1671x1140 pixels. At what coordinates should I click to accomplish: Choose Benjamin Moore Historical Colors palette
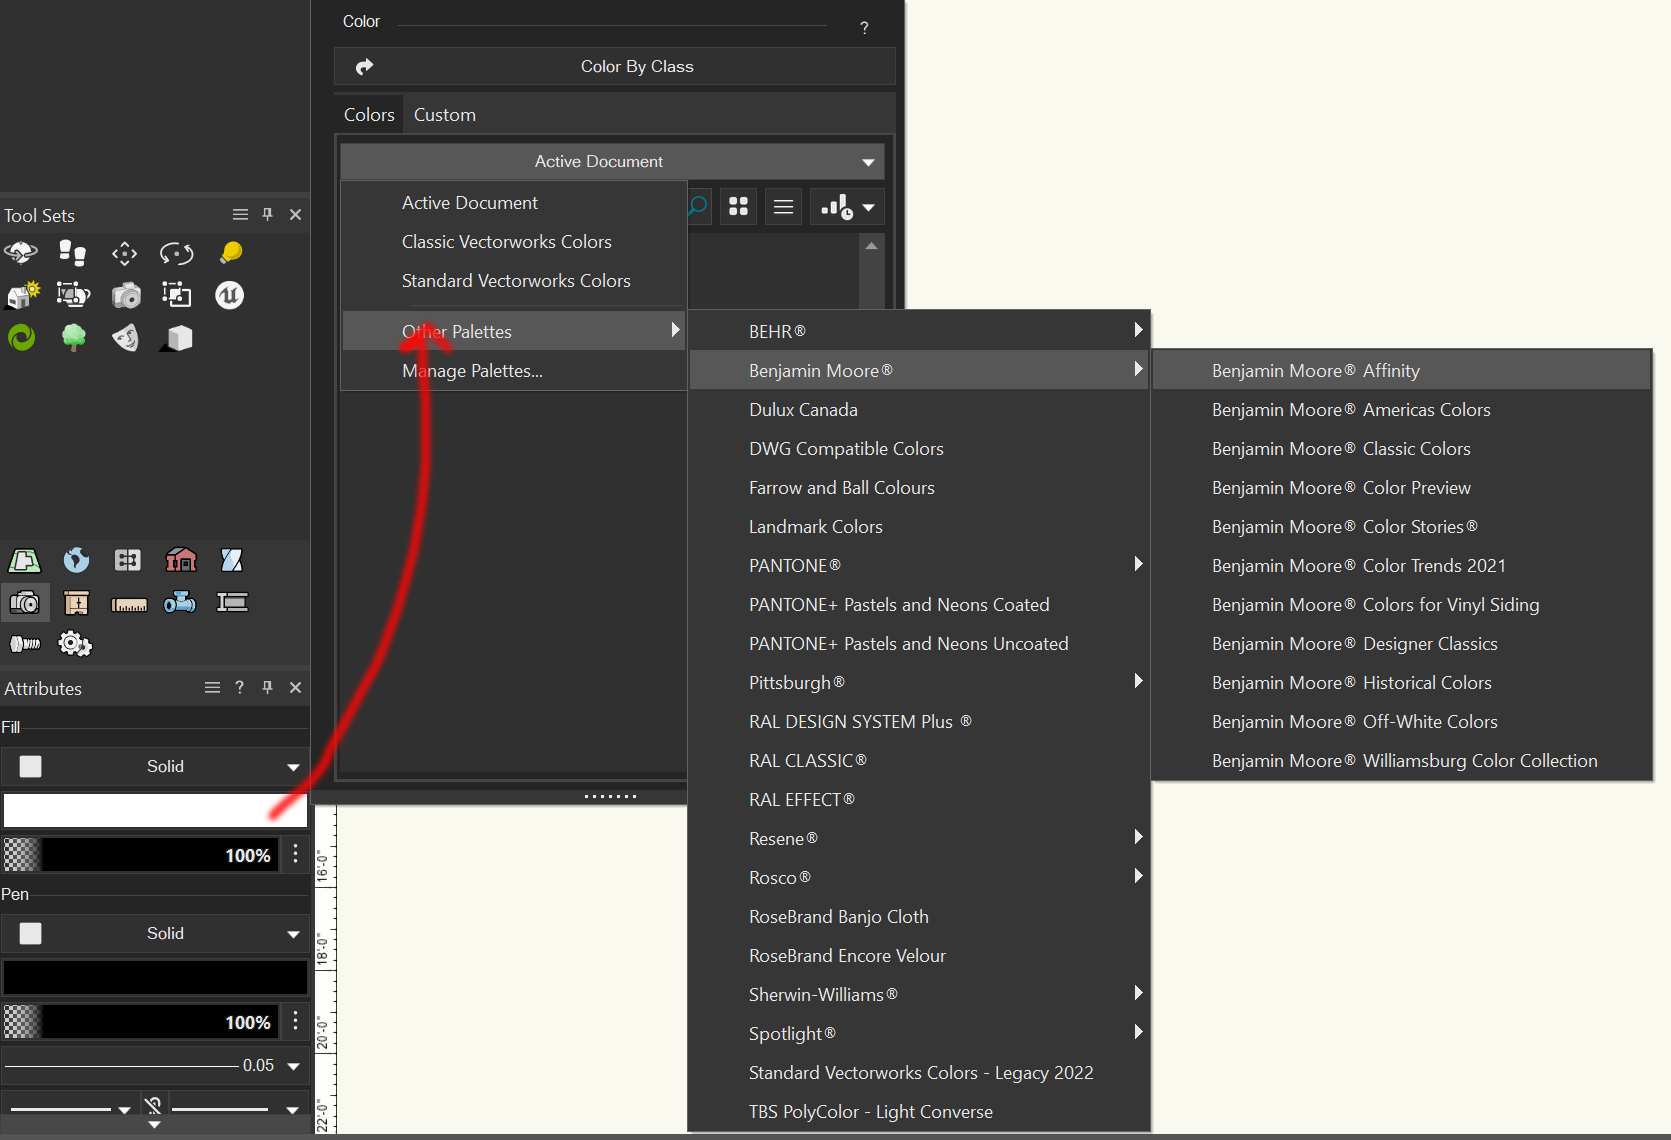[x=1351, y=683]
